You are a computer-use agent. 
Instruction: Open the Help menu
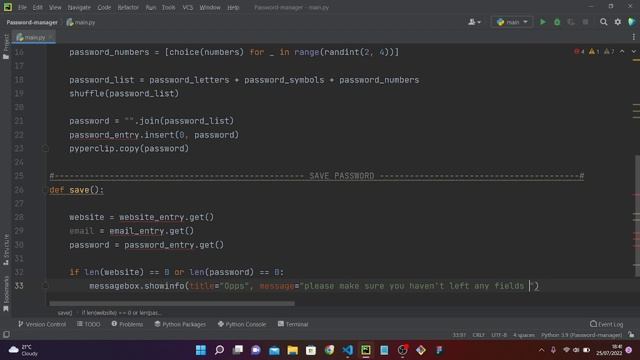[233, 7]
